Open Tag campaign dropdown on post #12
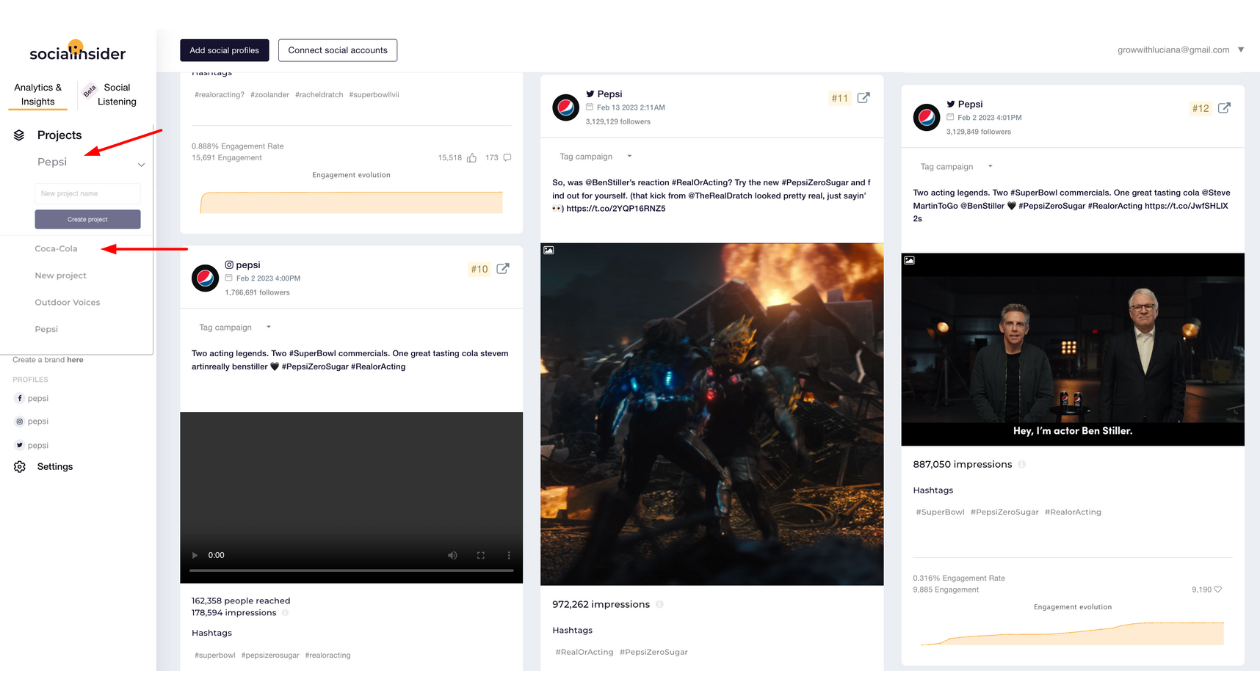Viewport: 1260px width, 700px height. tap(957, 167)
